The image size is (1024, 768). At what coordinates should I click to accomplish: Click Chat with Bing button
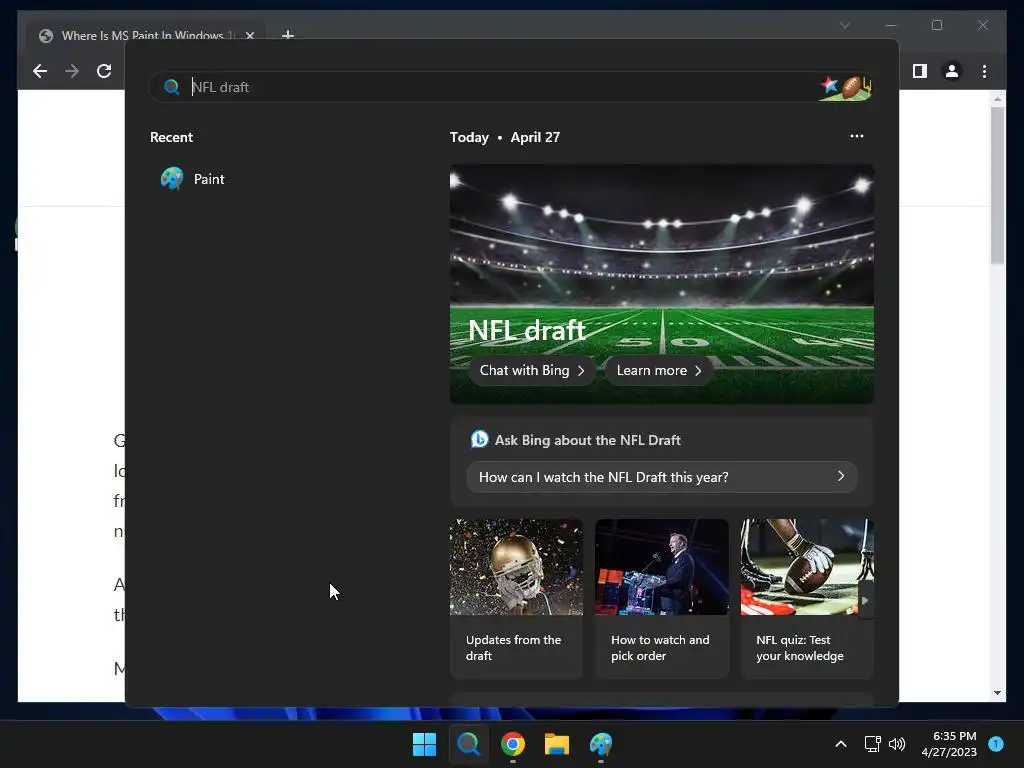[532, 370]
